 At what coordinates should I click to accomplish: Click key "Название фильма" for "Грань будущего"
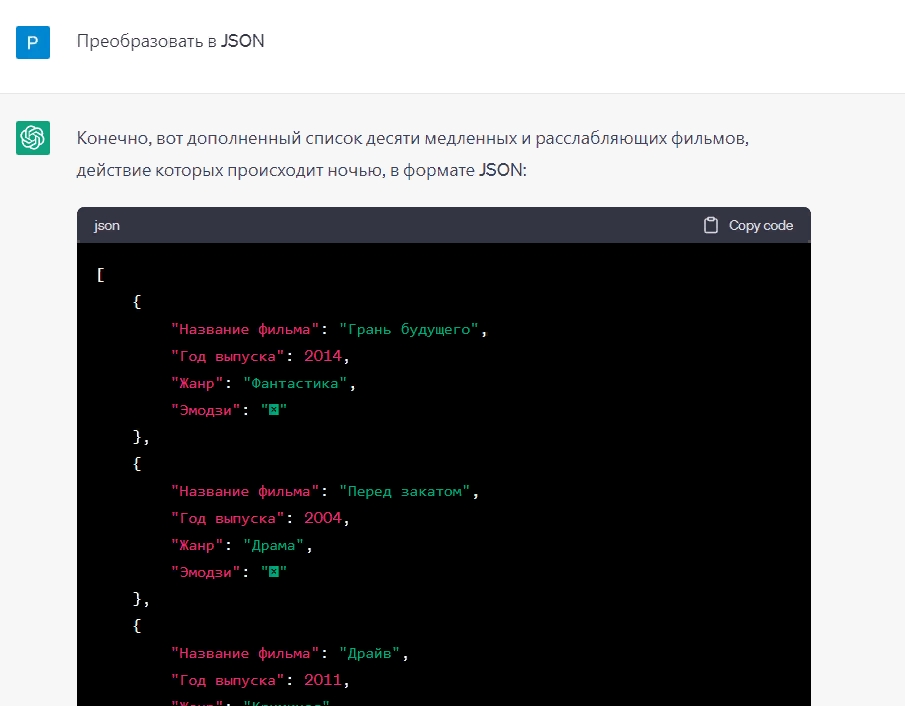pos(245,330)
